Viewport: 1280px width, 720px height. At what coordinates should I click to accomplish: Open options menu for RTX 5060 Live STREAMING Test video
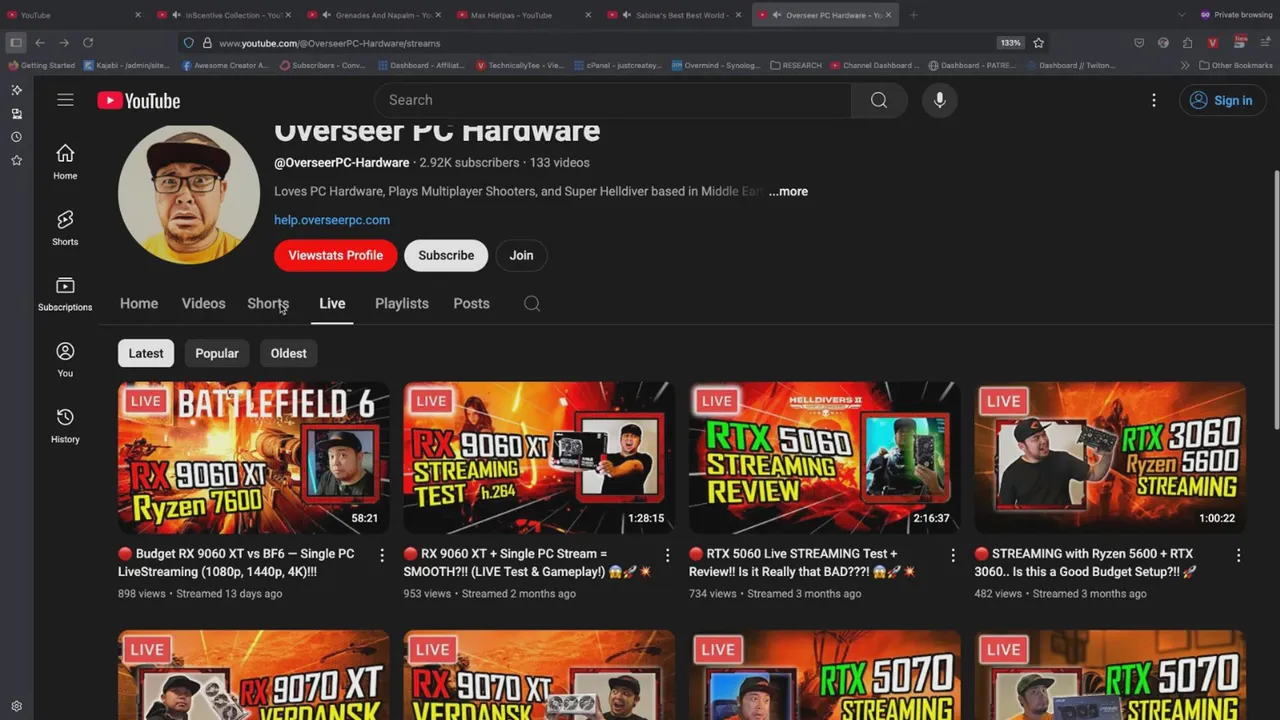[952, 555]
